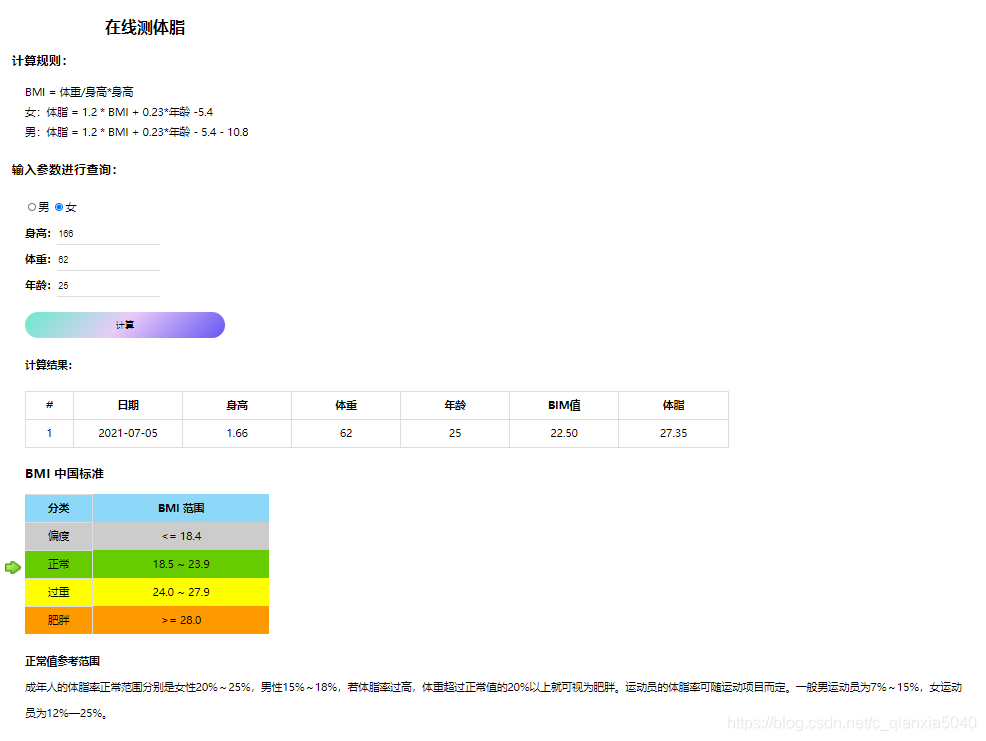
Task: Click the 分类 header cell
Action: 58,508
